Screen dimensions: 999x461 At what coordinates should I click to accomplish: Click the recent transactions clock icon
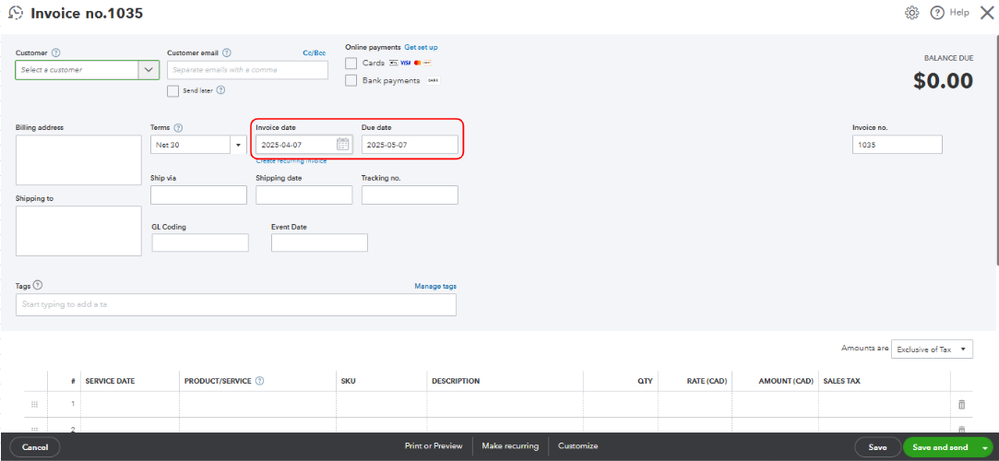coord(16,13)
